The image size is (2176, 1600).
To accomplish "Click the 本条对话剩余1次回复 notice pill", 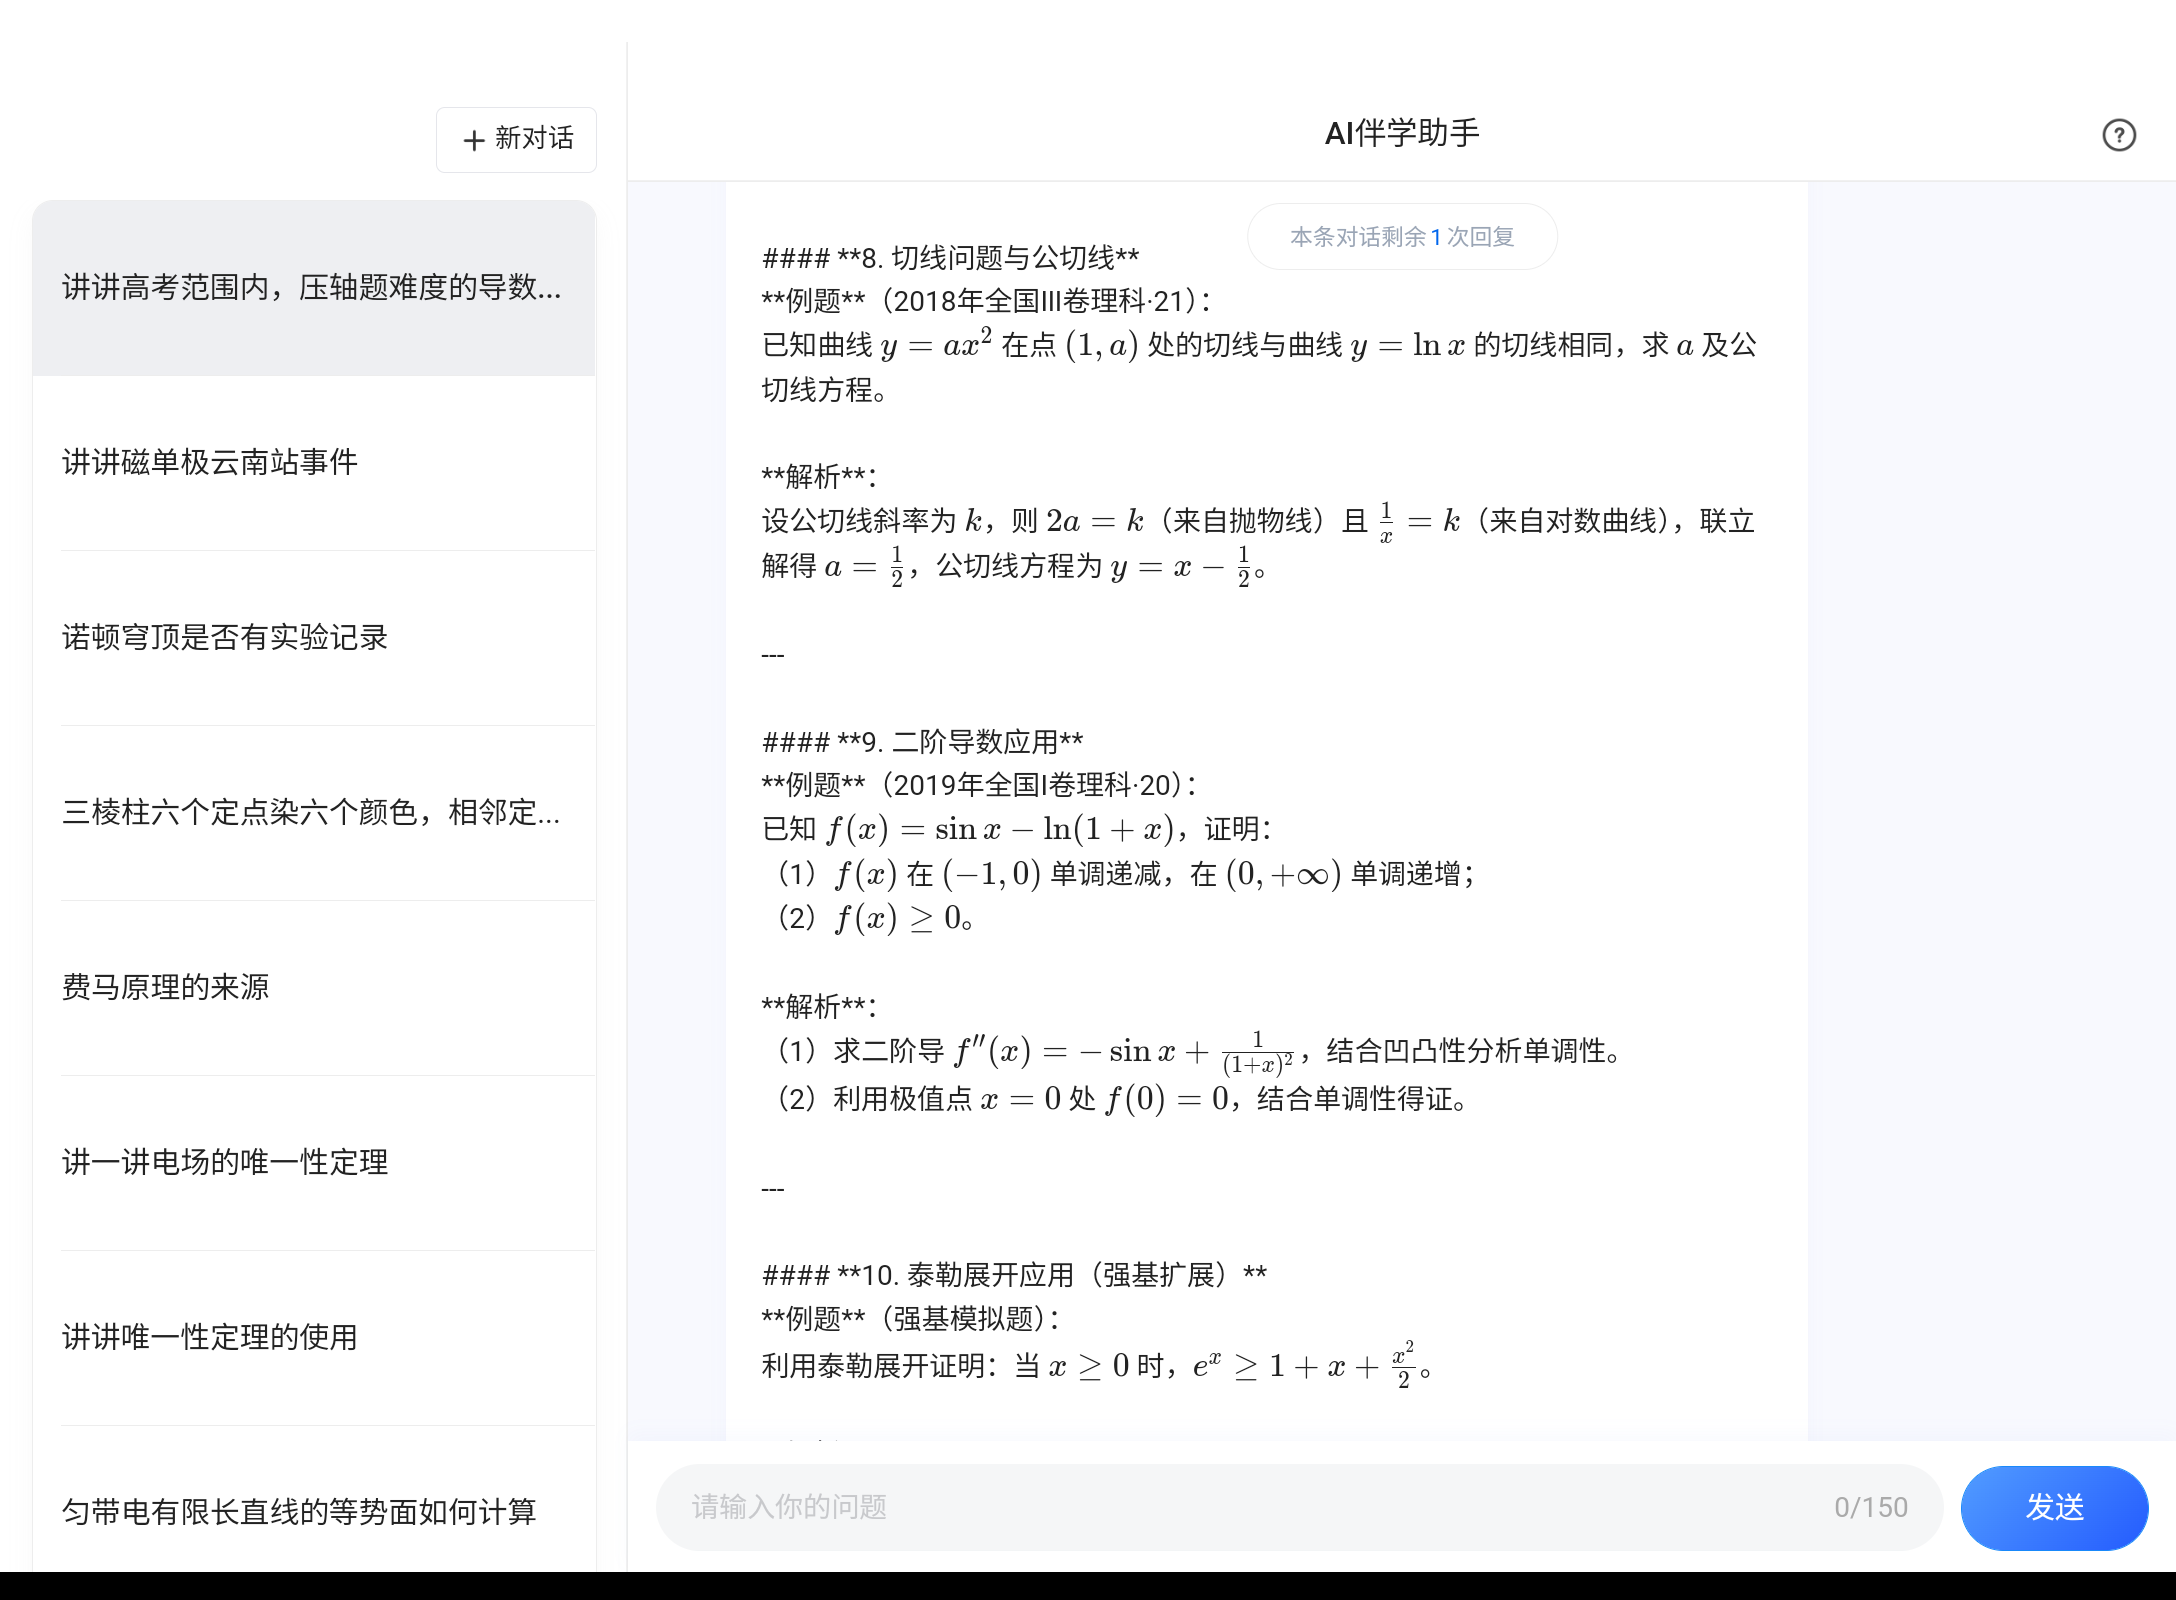I will pos(1402,237).
